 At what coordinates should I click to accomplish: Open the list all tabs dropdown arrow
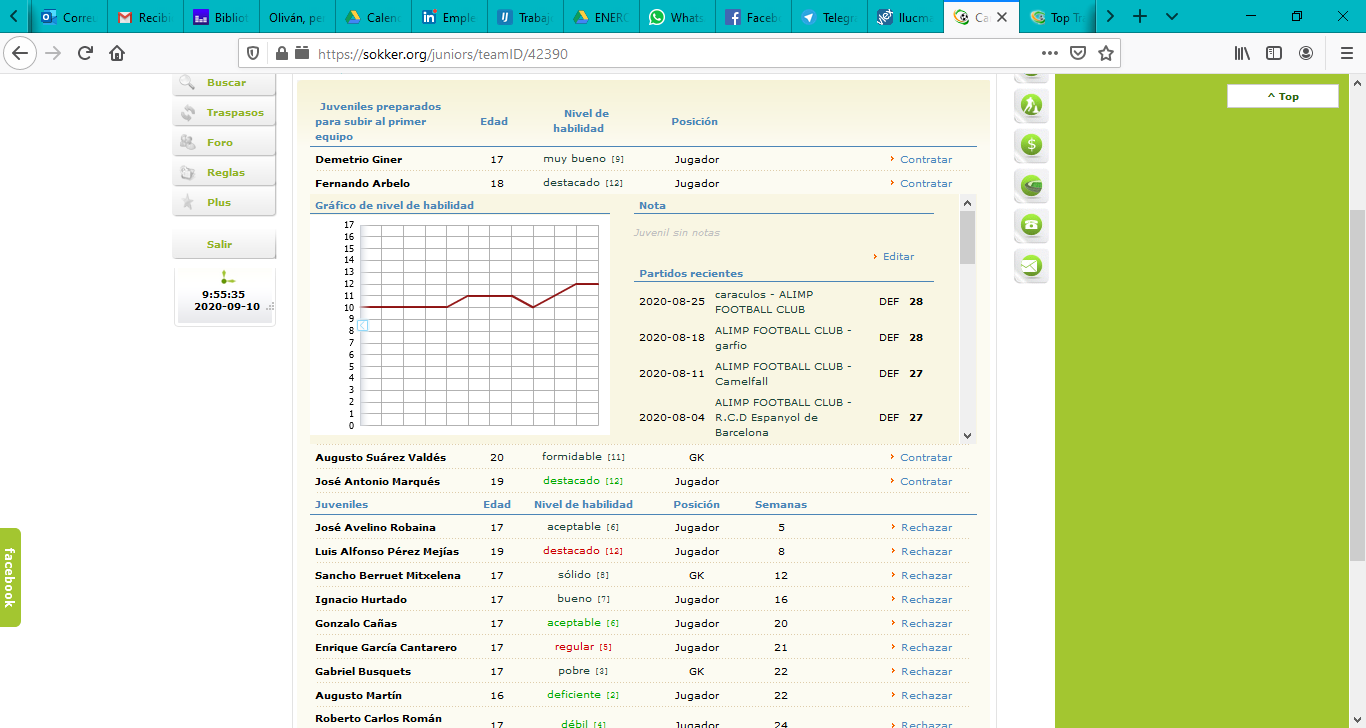1172,17
